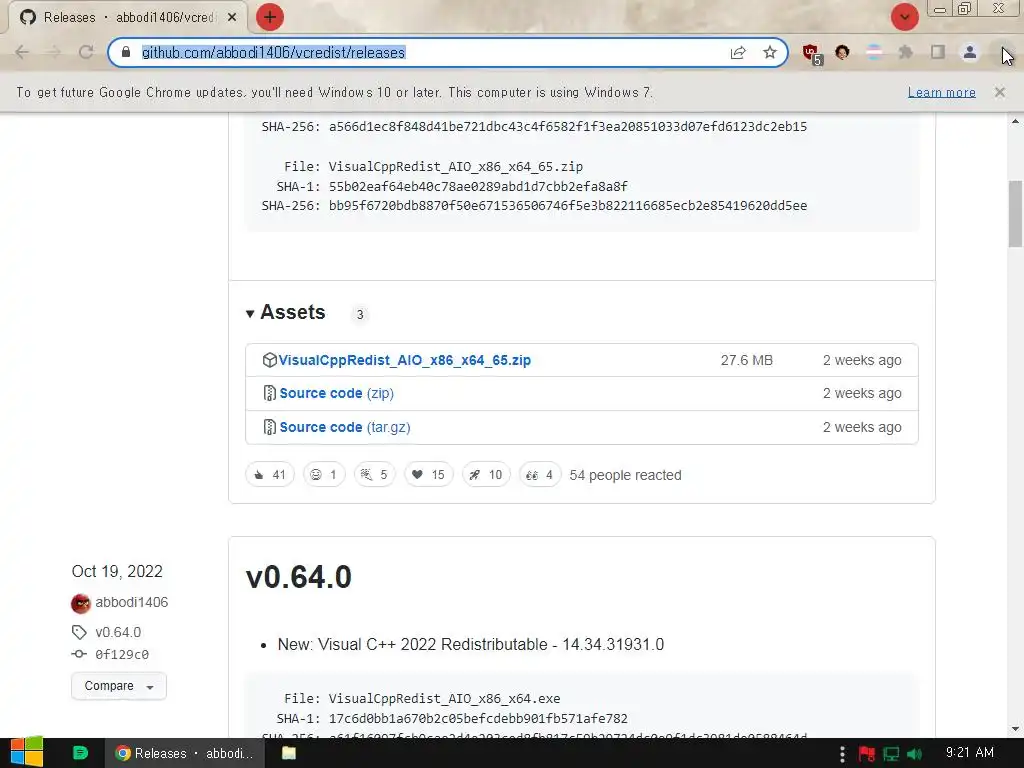The image size is (1024, 768).
Task: Click the thumbs up reaction 41
Action: [x=270, y=475]
